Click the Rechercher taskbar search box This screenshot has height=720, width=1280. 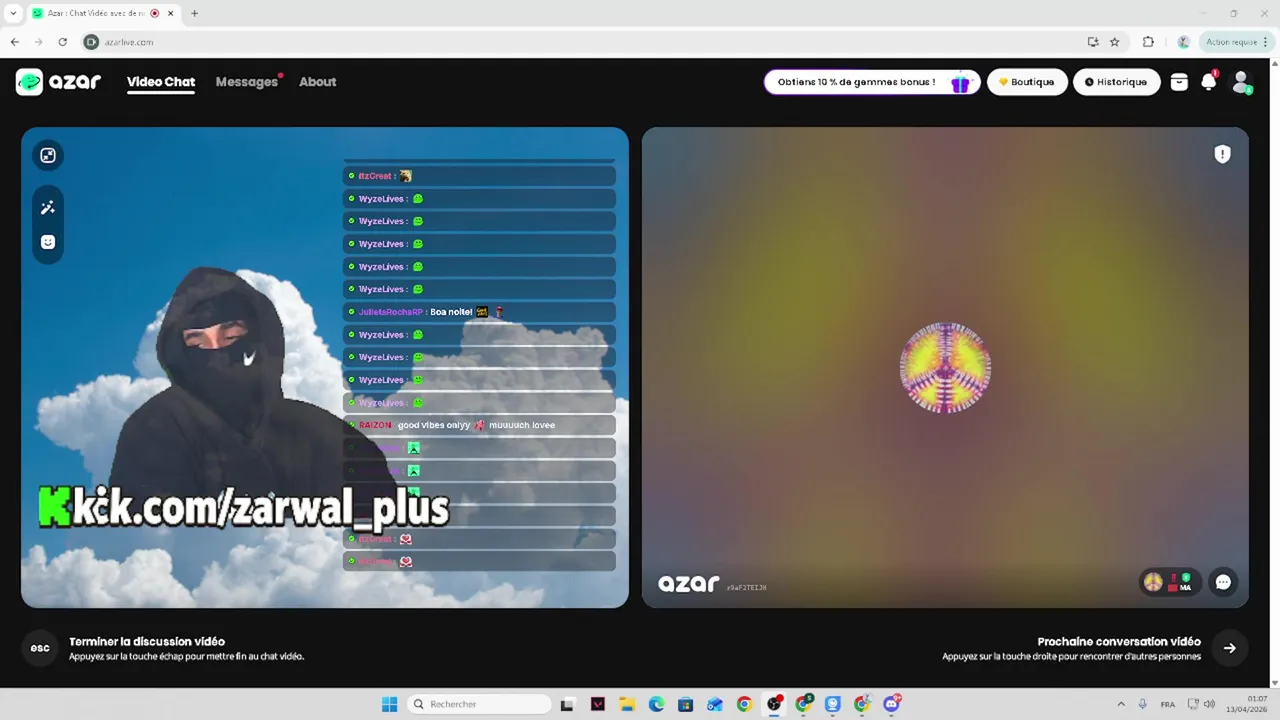(x=481, y=704)
